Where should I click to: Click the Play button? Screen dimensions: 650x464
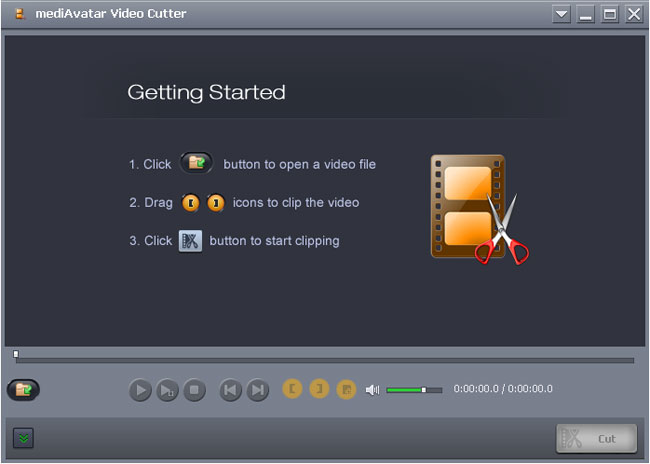[x=140, y=390]
